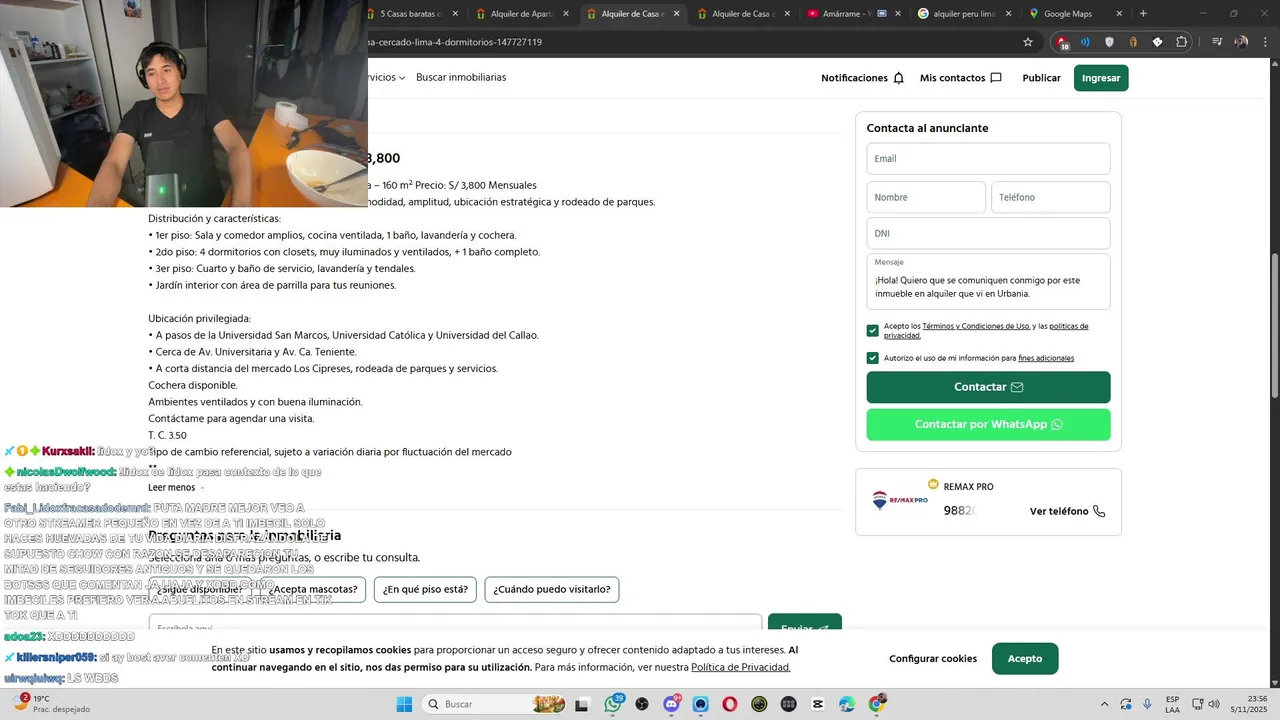
Task: Click the Publicar link
Action: click(1041, 78)
